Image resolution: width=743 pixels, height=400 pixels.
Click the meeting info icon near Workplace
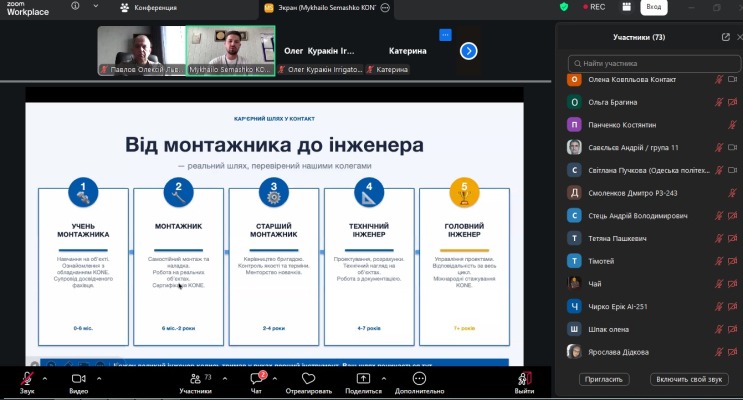pos(75,6)
